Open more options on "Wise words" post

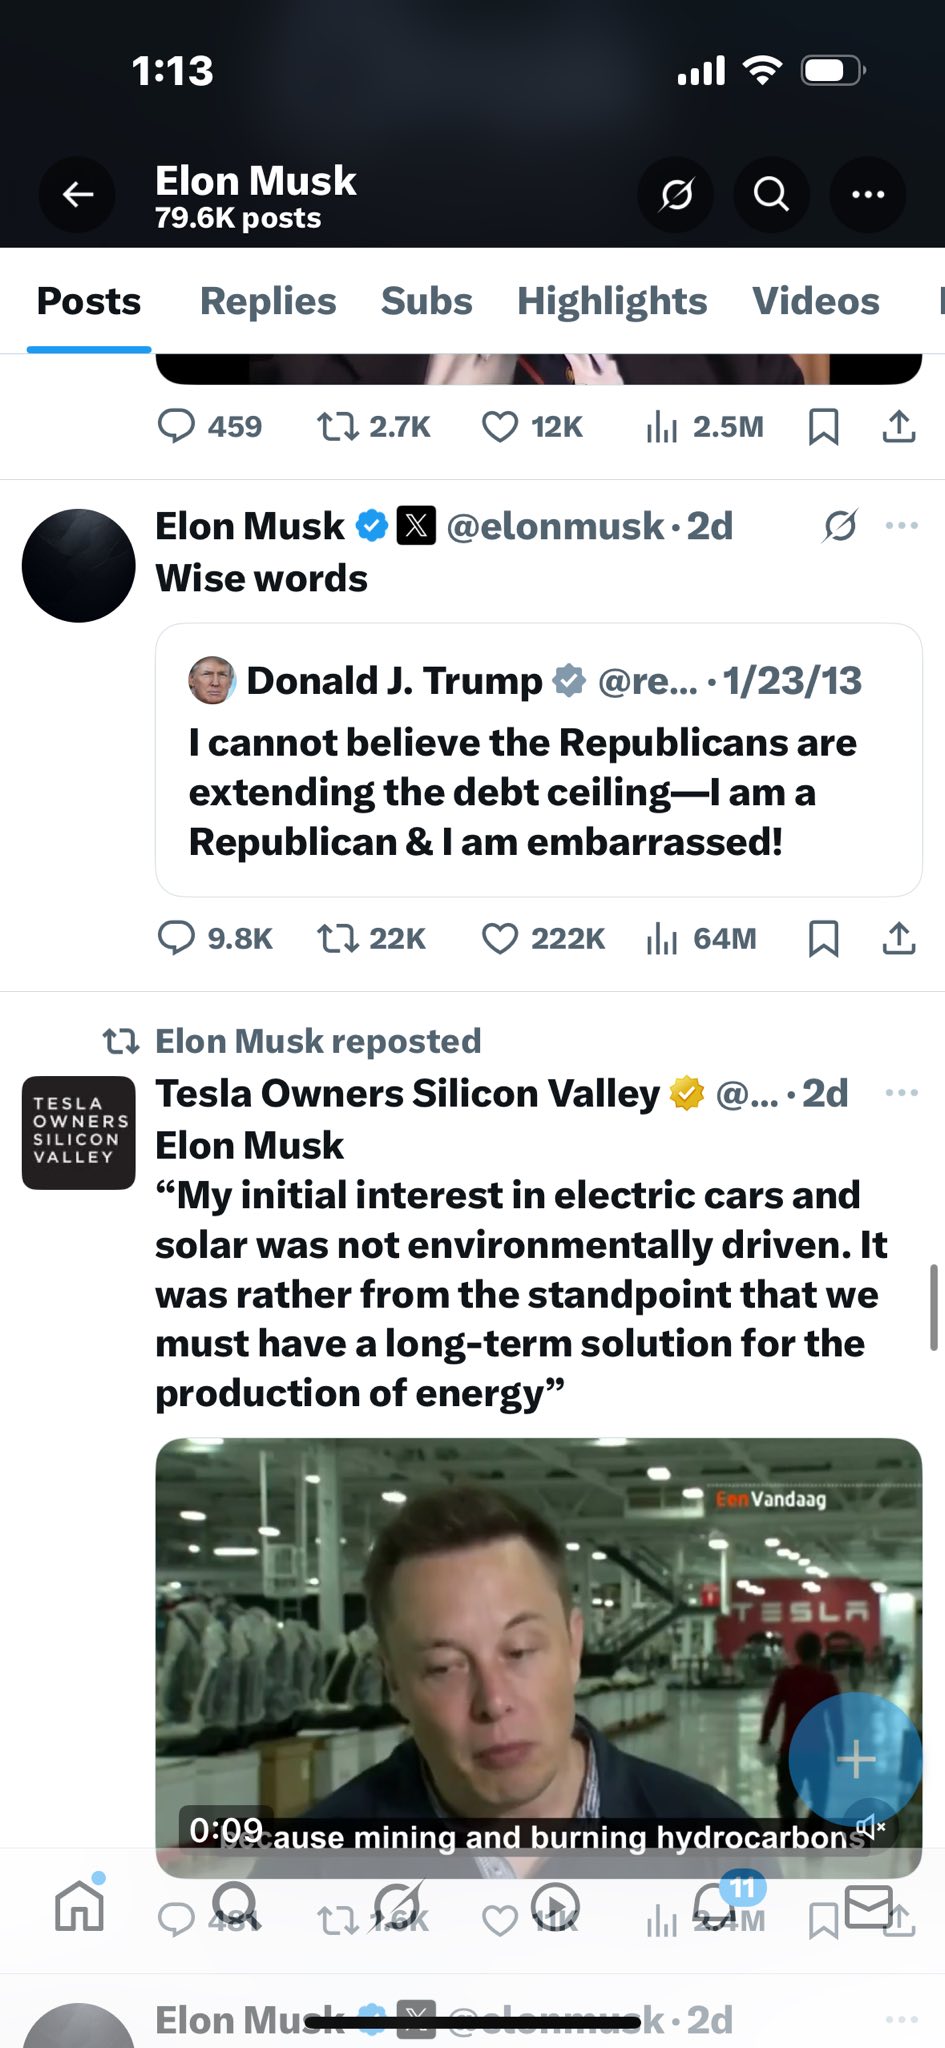(x=901, y=526)
